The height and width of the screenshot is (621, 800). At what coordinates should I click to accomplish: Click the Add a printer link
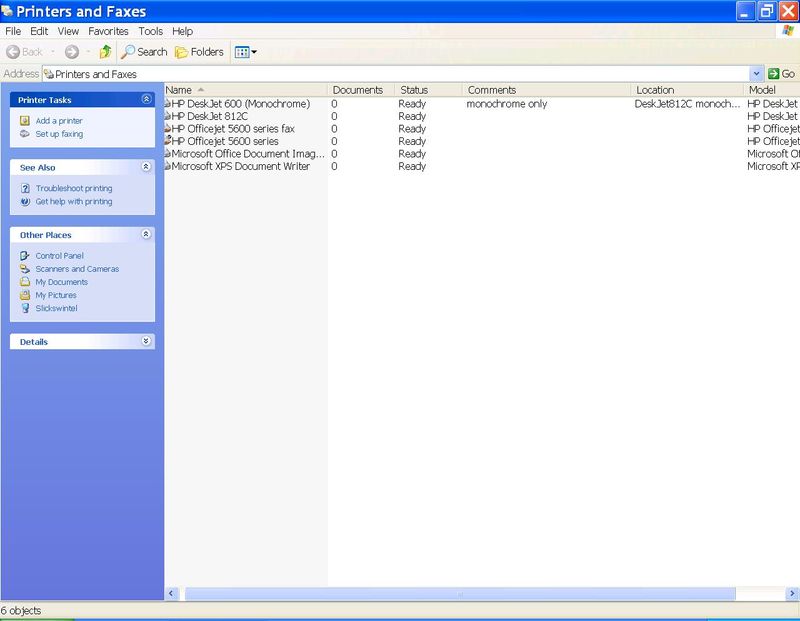(x=59, y=121)
